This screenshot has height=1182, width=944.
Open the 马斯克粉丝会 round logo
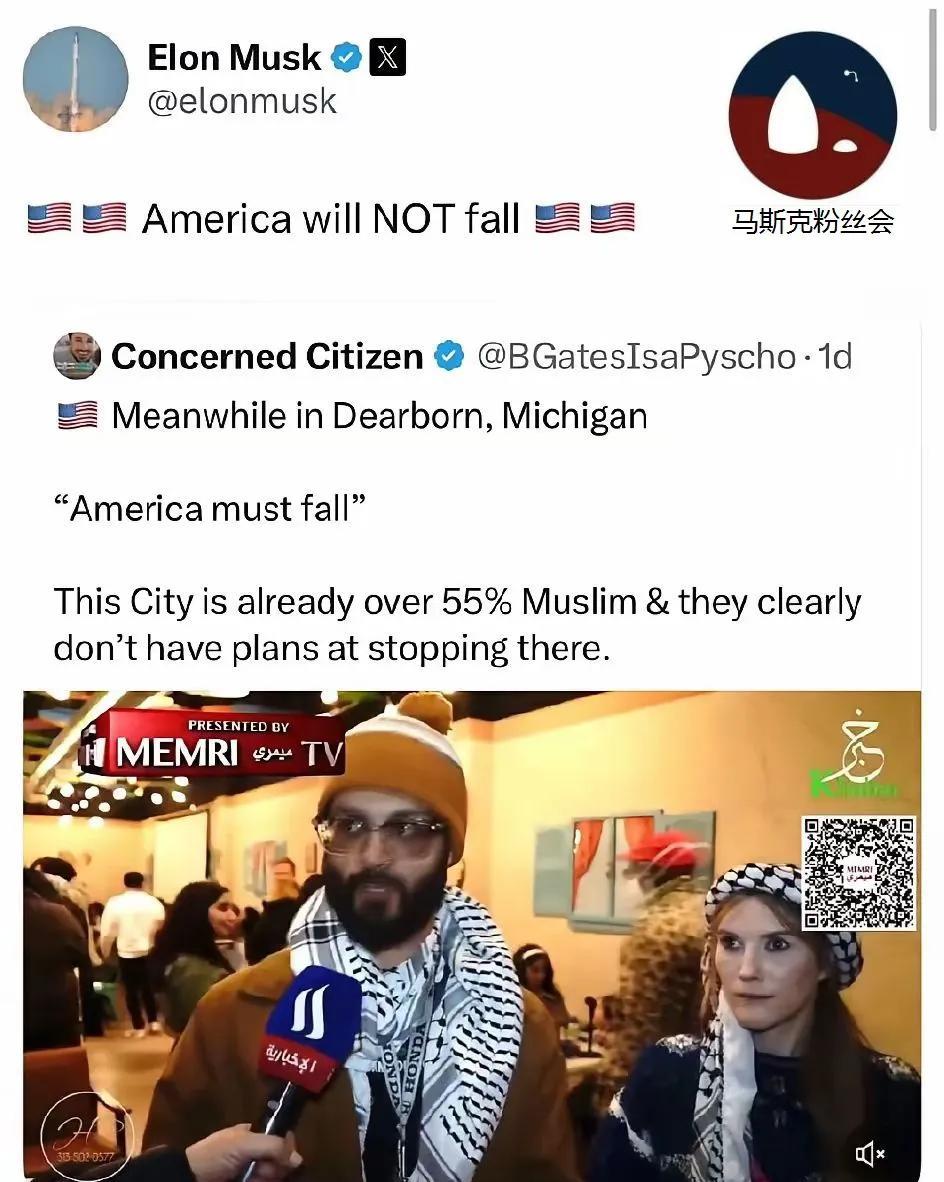click(813, 115)
